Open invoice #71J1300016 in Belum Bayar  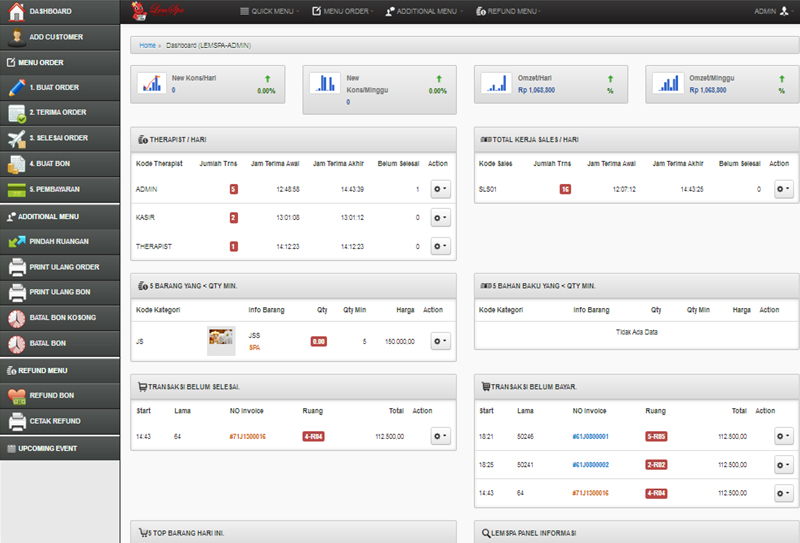(x=590, y=493)
